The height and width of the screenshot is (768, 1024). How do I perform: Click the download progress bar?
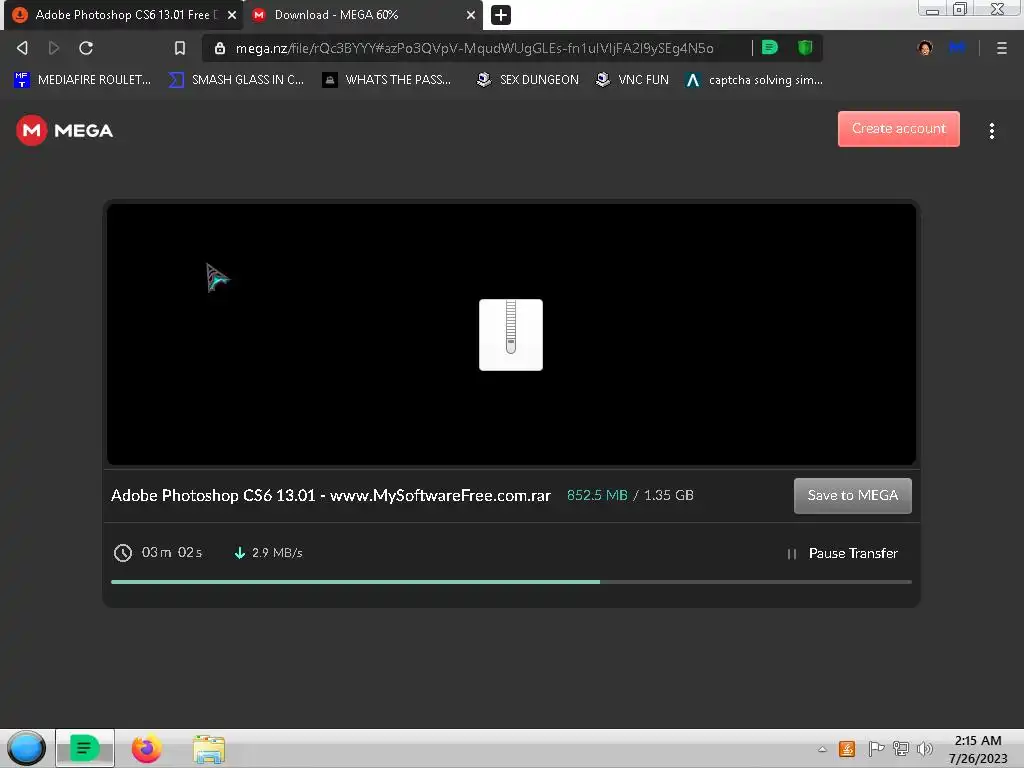(x=511, y=581)
